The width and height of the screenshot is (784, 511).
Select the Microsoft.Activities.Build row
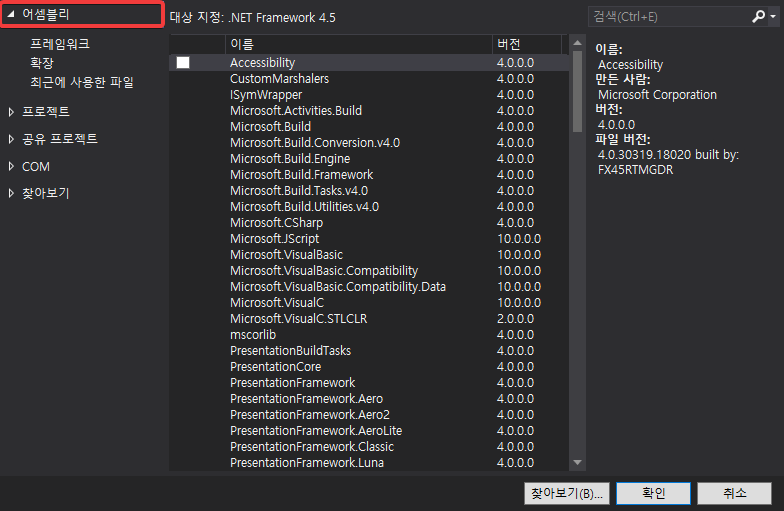click(369, 110)
